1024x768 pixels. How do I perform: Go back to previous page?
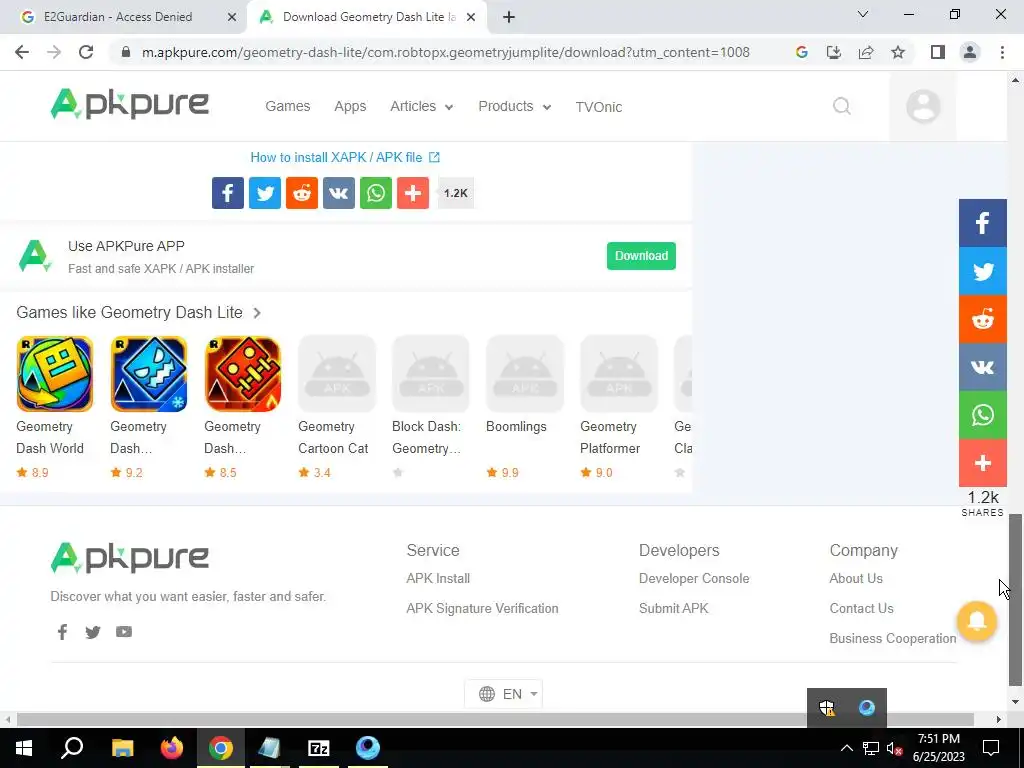(22, 52)
